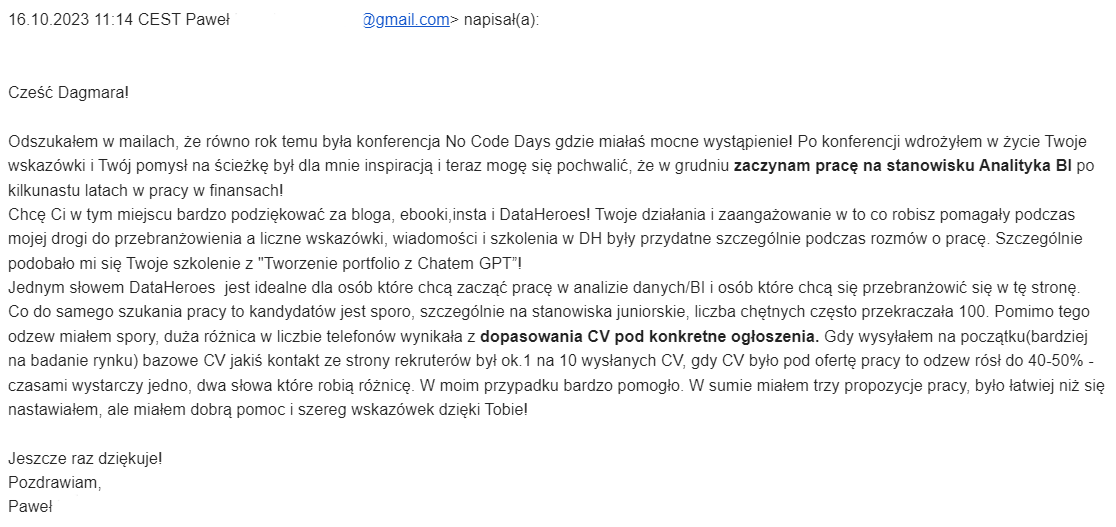This screenshot has height=527, width=1116.
Task: Click the date 16.10.2023 11:14 CEST
Action: tap(95, 20)
